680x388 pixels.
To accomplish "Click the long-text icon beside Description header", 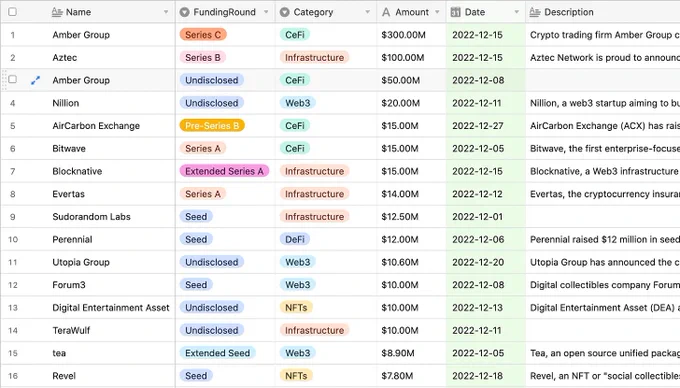I will point(535,12).
